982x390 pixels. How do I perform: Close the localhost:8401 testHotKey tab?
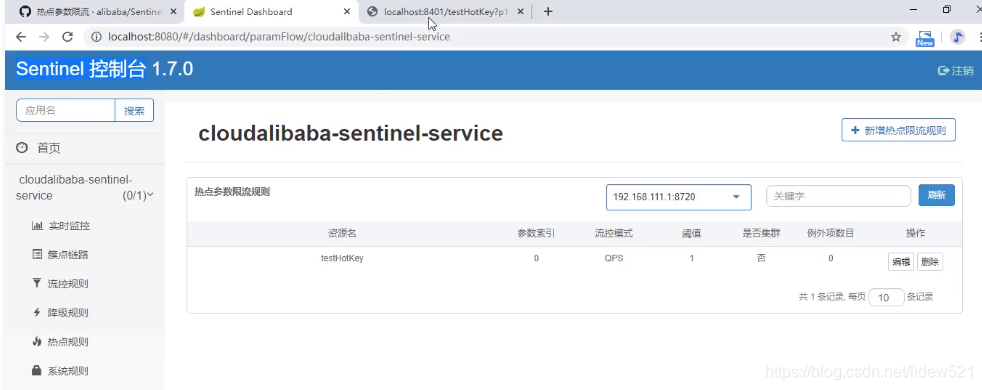tap(520, 11)
